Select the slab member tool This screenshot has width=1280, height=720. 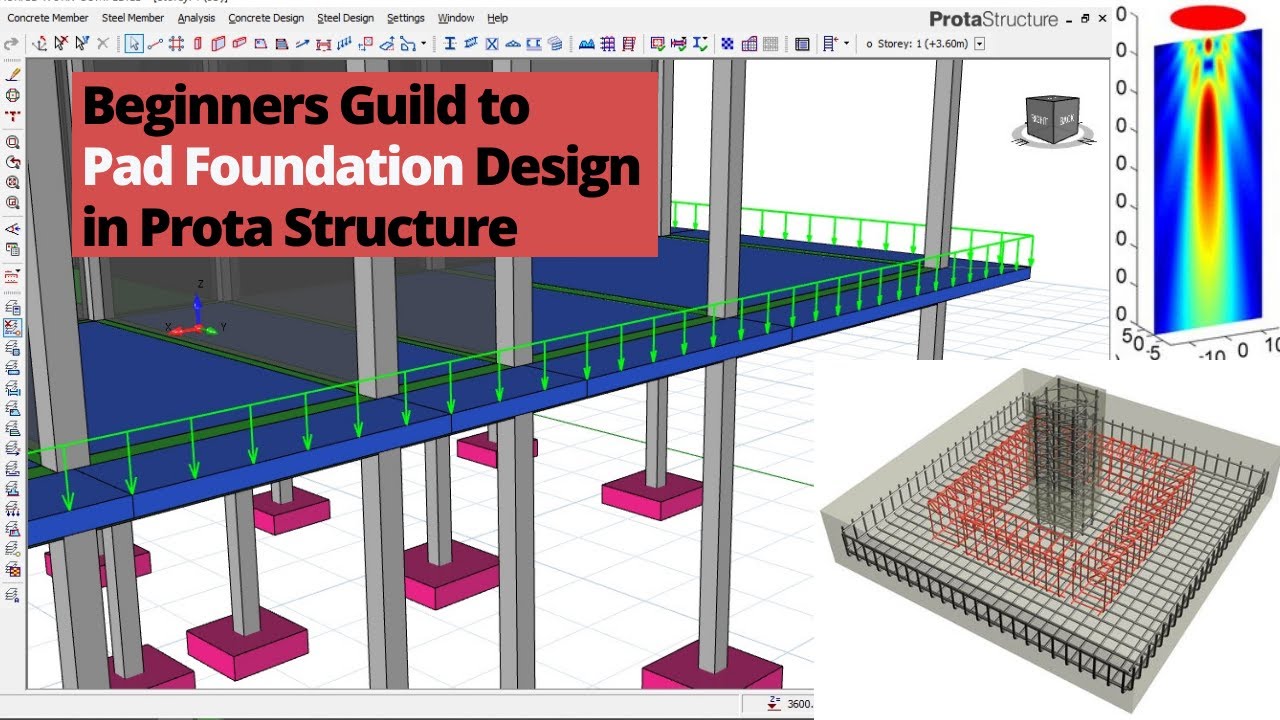[x=260, y=43]
